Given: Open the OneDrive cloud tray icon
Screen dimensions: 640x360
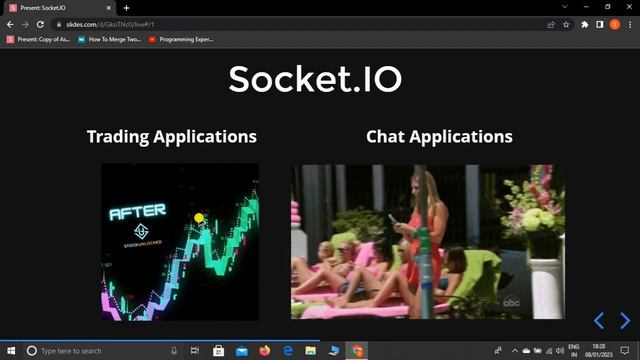Looking at the screenshot, I should point(527,351).
